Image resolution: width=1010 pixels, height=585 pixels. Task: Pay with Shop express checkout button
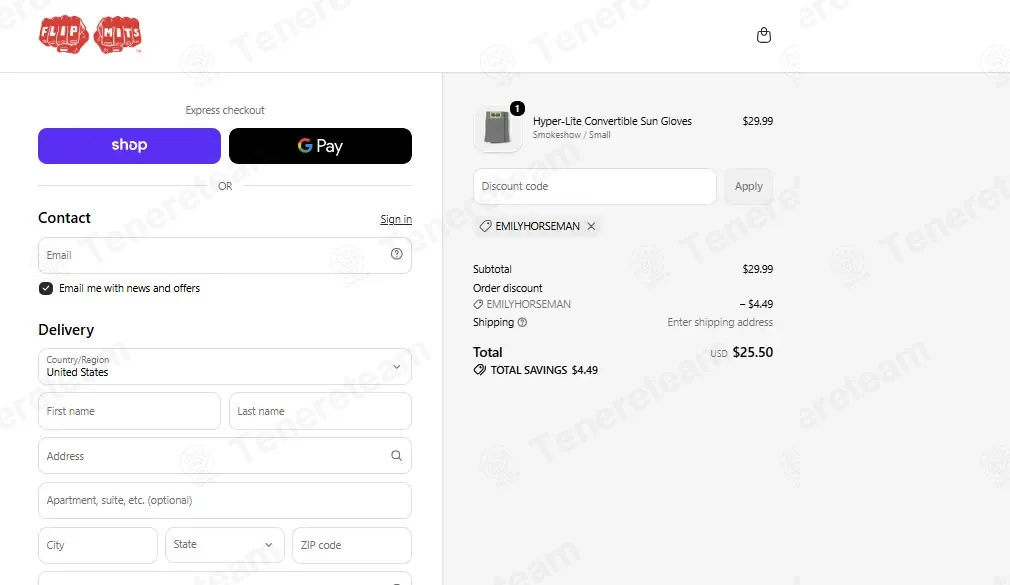click(129, 146)
